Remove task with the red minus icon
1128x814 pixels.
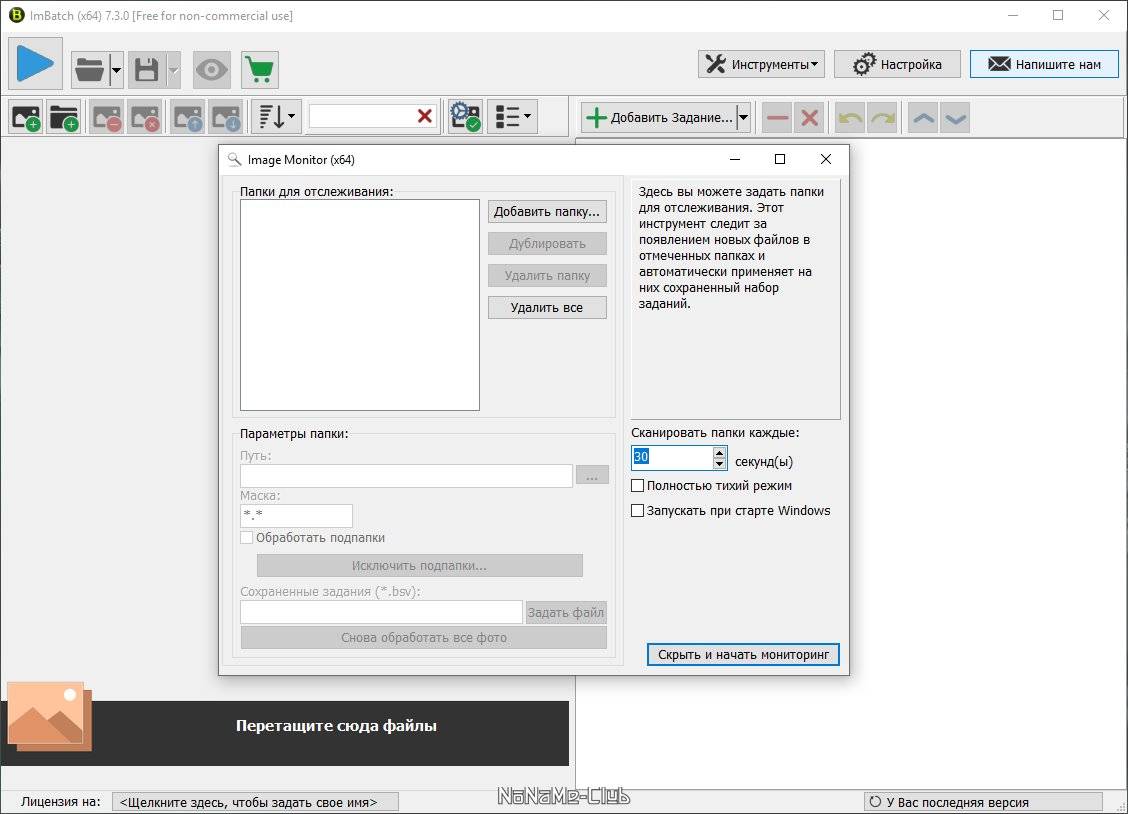point(777,117)
